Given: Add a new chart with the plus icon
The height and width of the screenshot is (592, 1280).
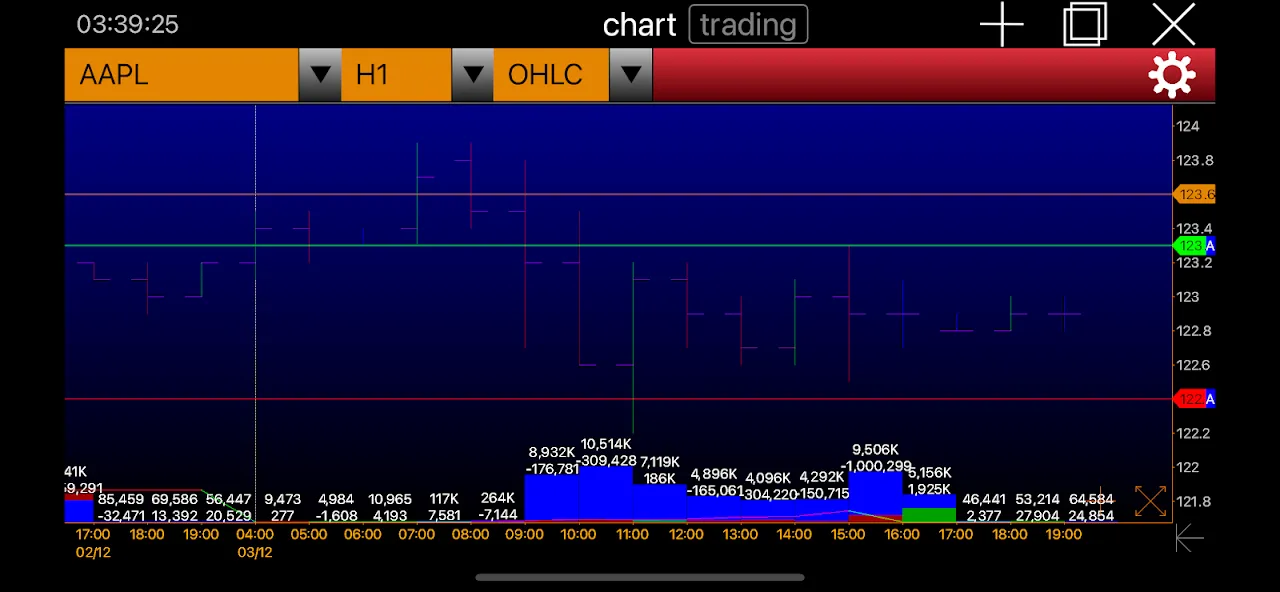Looking at the screenshot, I should tap(1001, 25).
